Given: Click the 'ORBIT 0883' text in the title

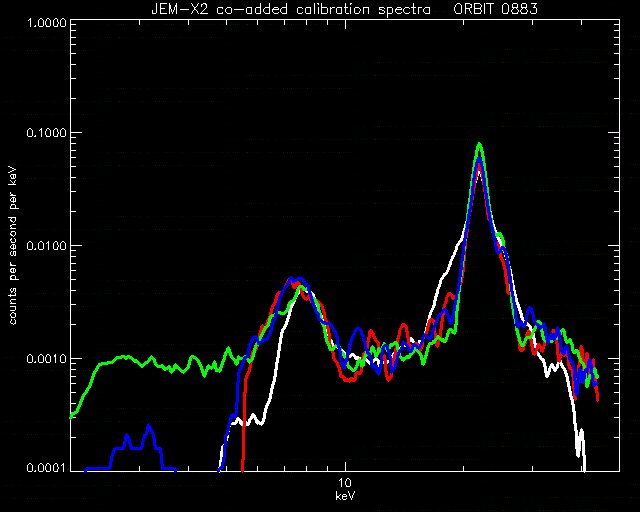Looking at the screenshot, I should tap(495, 9).
